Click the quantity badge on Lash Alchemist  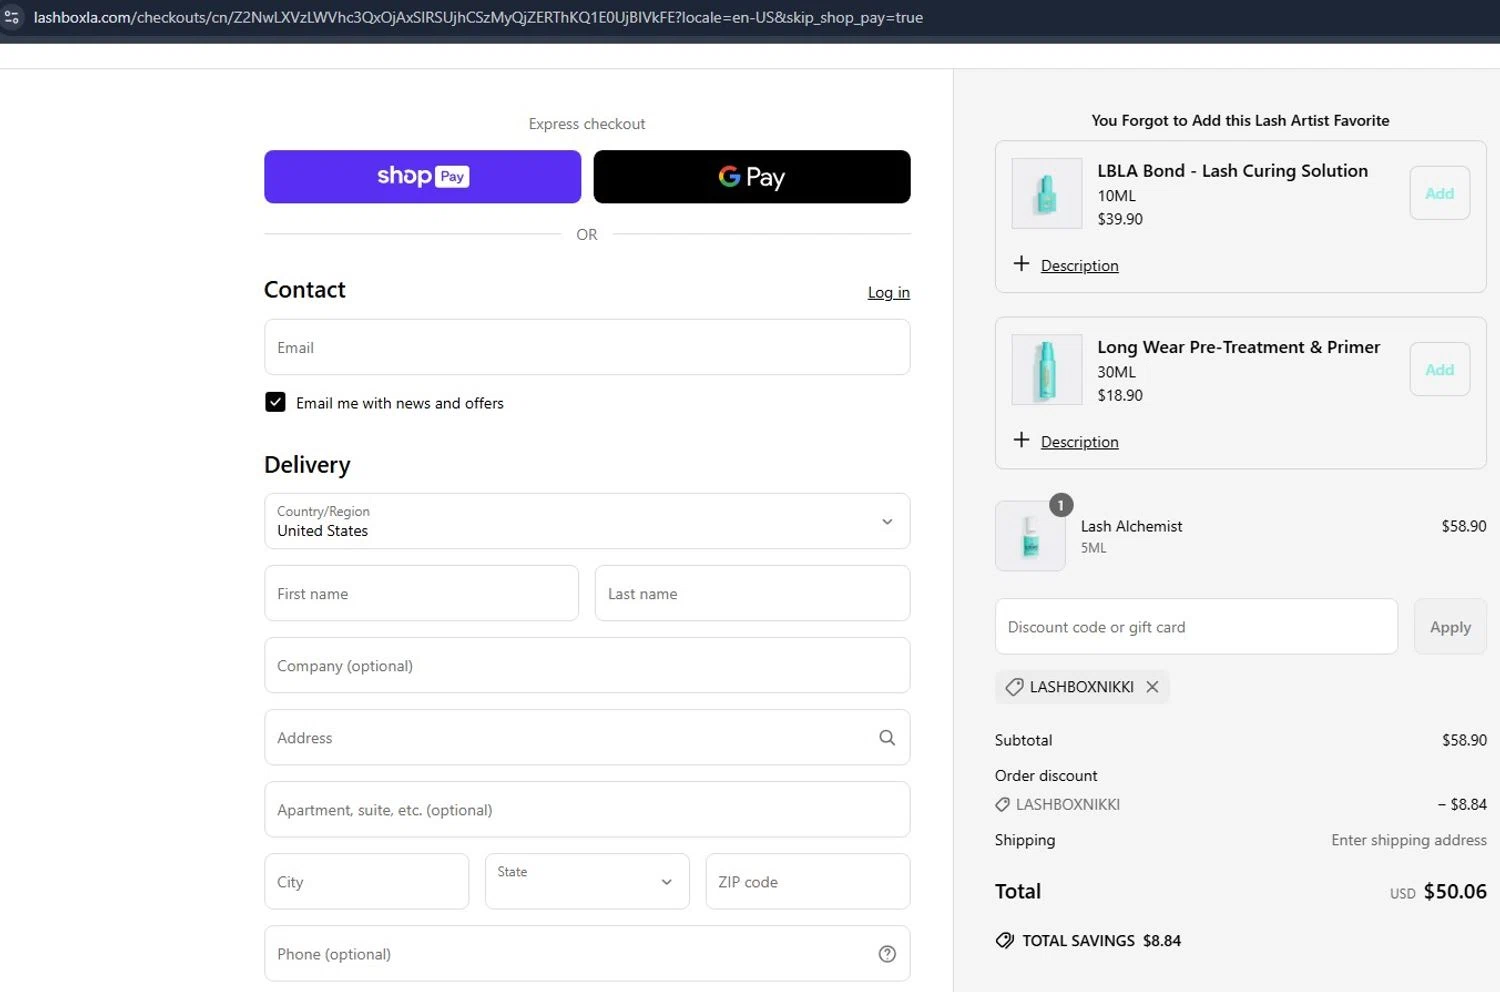[x=1061, y=505]
